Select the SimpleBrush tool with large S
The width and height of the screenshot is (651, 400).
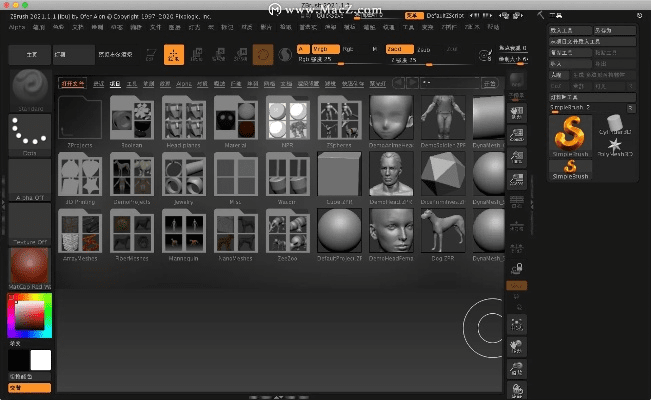pyautogui.click(x=571, y=134)
